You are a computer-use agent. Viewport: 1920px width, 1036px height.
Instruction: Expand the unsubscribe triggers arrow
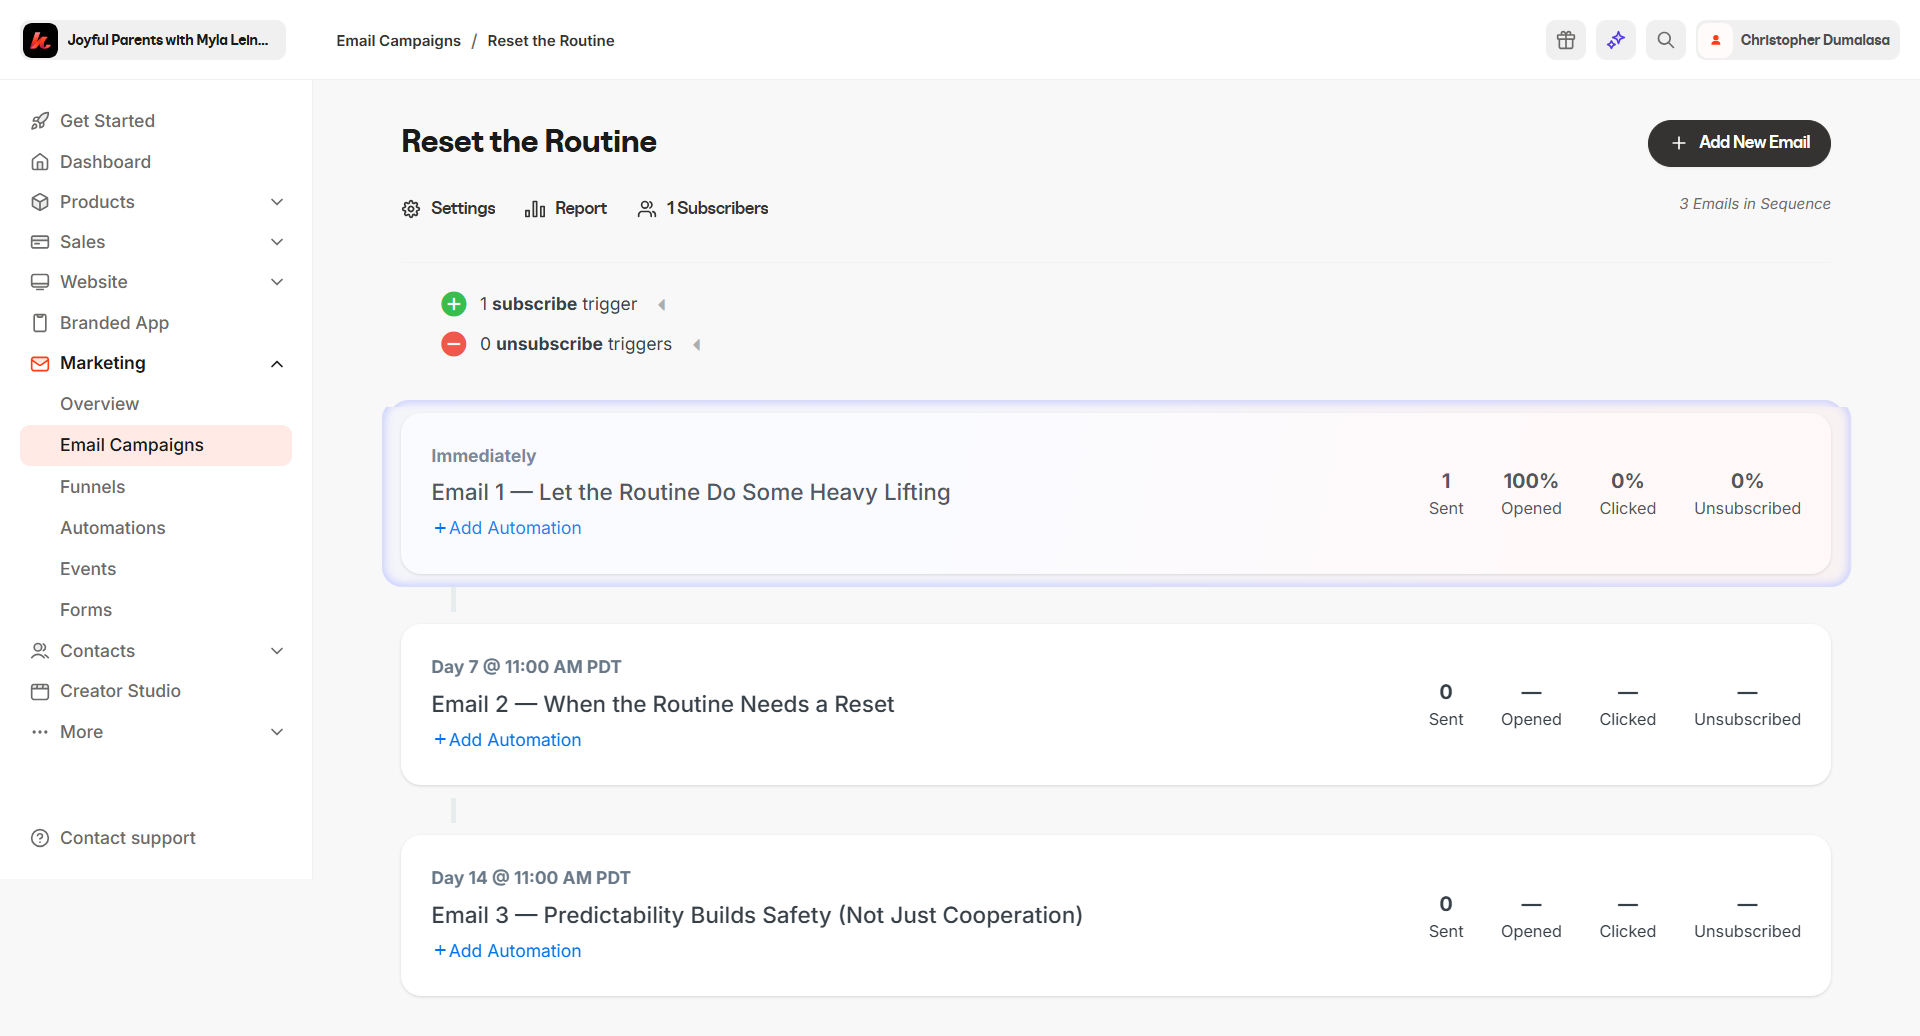pyautogui.click(x=697, y=345)
